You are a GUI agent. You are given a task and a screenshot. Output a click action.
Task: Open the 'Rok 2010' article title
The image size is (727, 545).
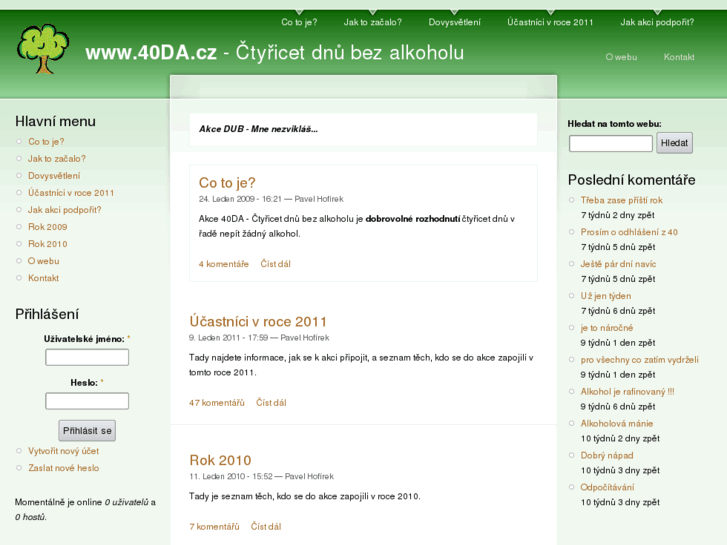tap(220, 460)
